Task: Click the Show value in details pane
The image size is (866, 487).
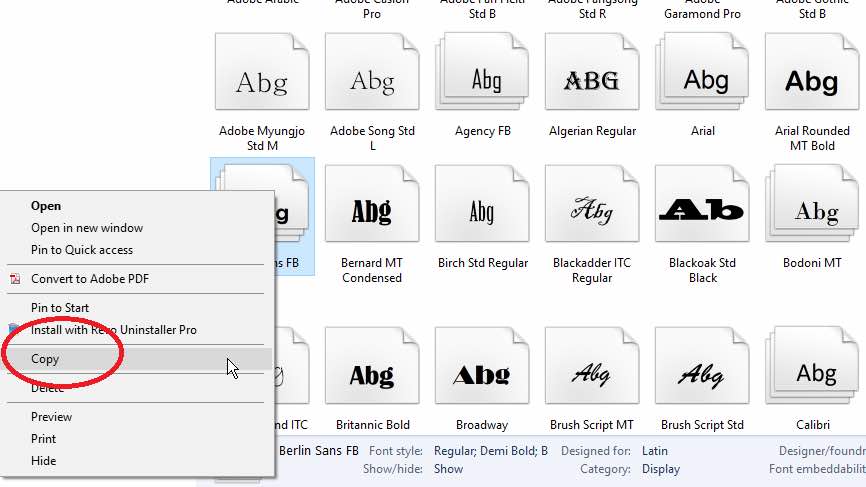Action: click(448, 469)
